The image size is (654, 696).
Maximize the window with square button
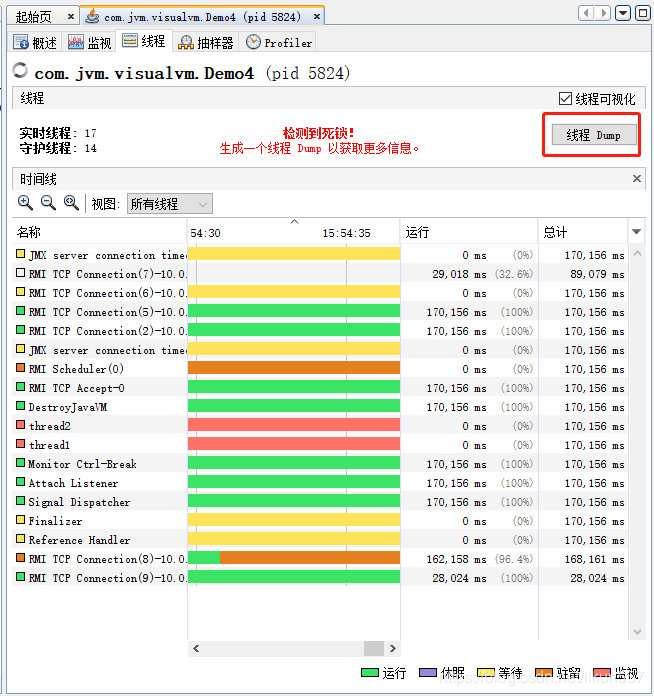click(x=642, y=13)
